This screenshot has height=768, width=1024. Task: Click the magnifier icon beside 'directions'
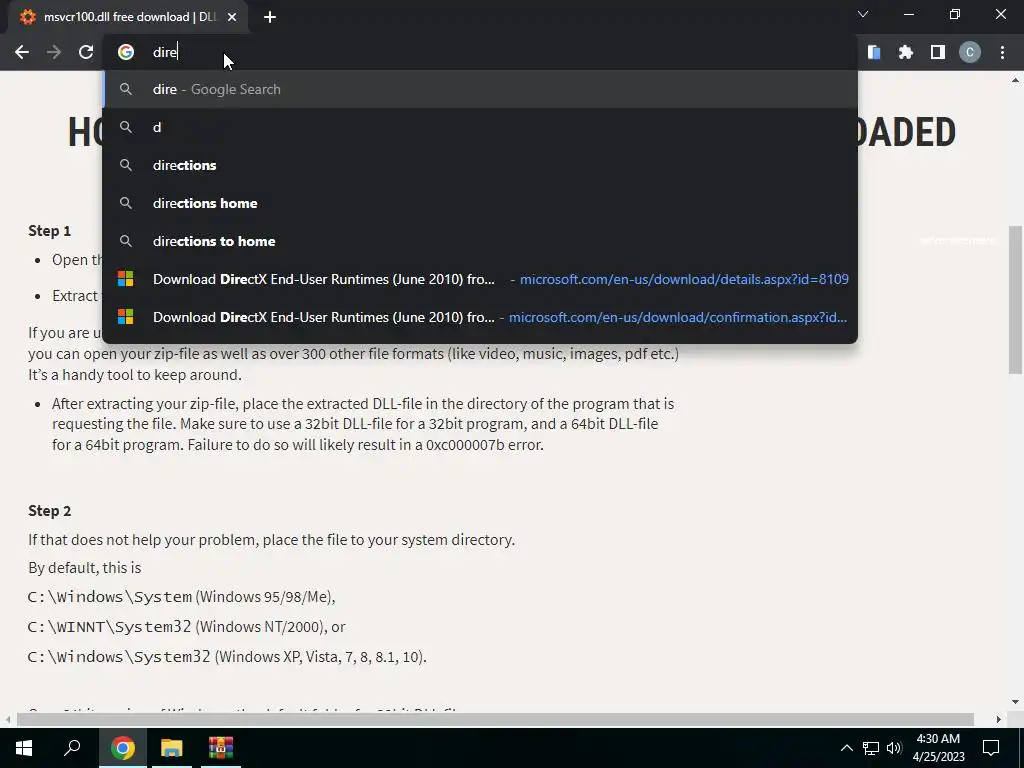[125, 165]
